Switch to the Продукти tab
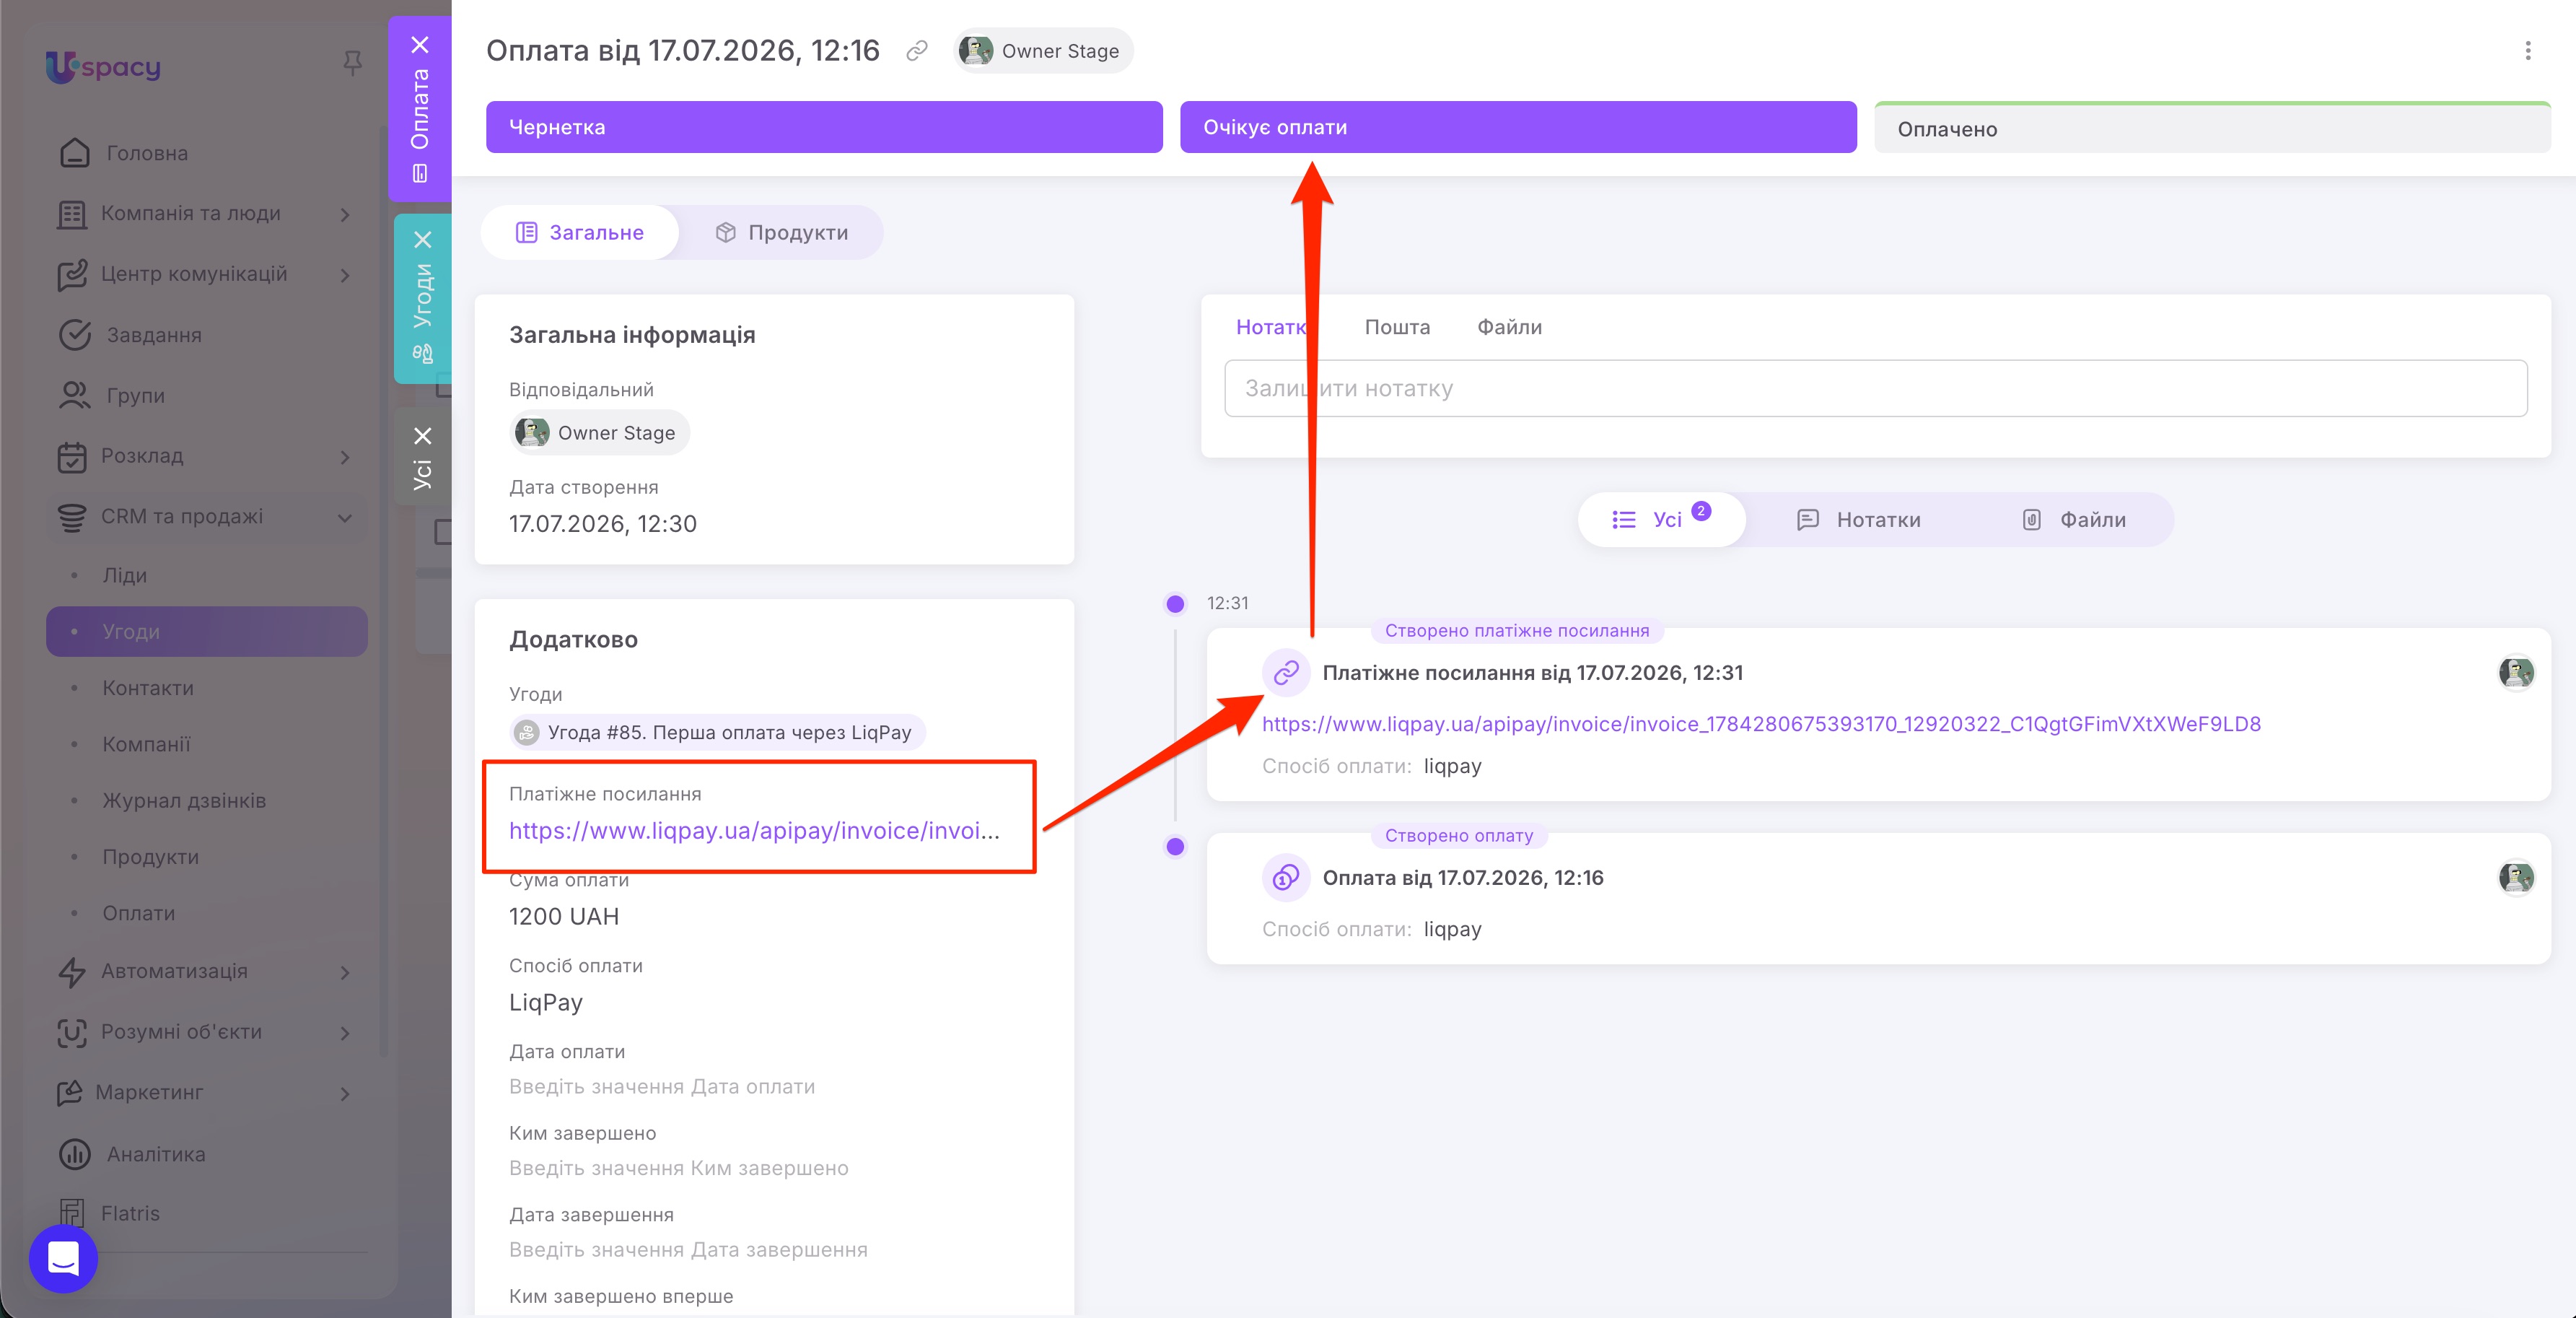The width and height of the screenshot is (2576, 1318). pyautogui.click(x=781, y=233)
